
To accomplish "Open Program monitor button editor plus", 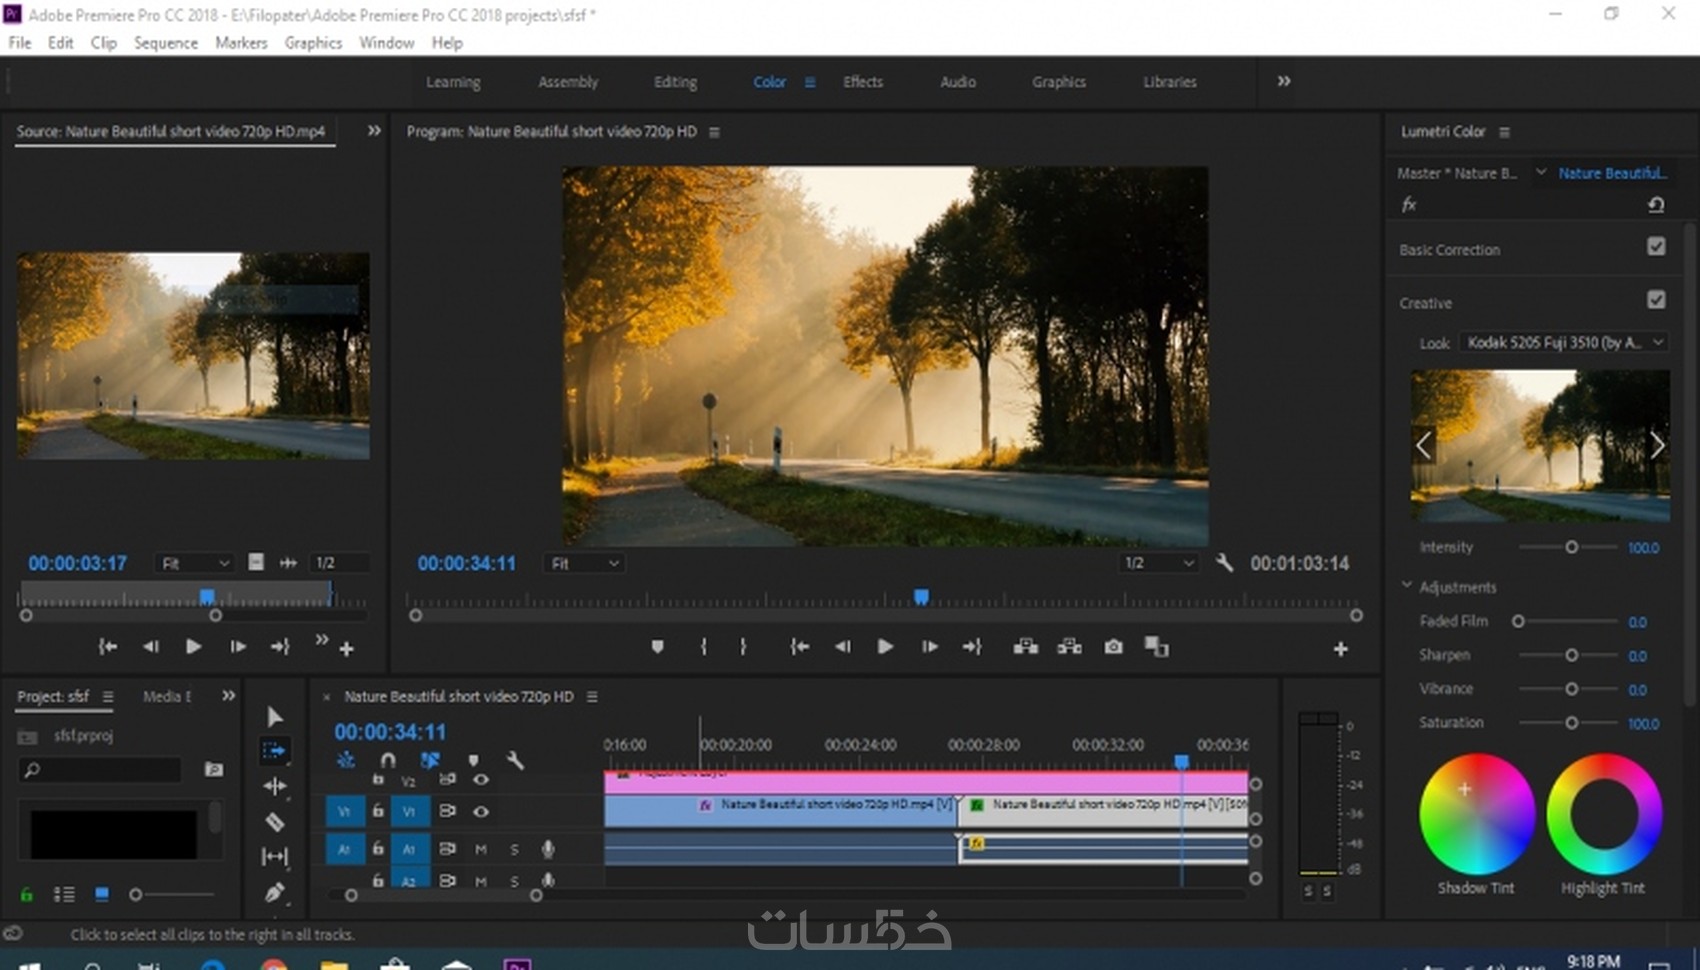I will pos(1340,649).
